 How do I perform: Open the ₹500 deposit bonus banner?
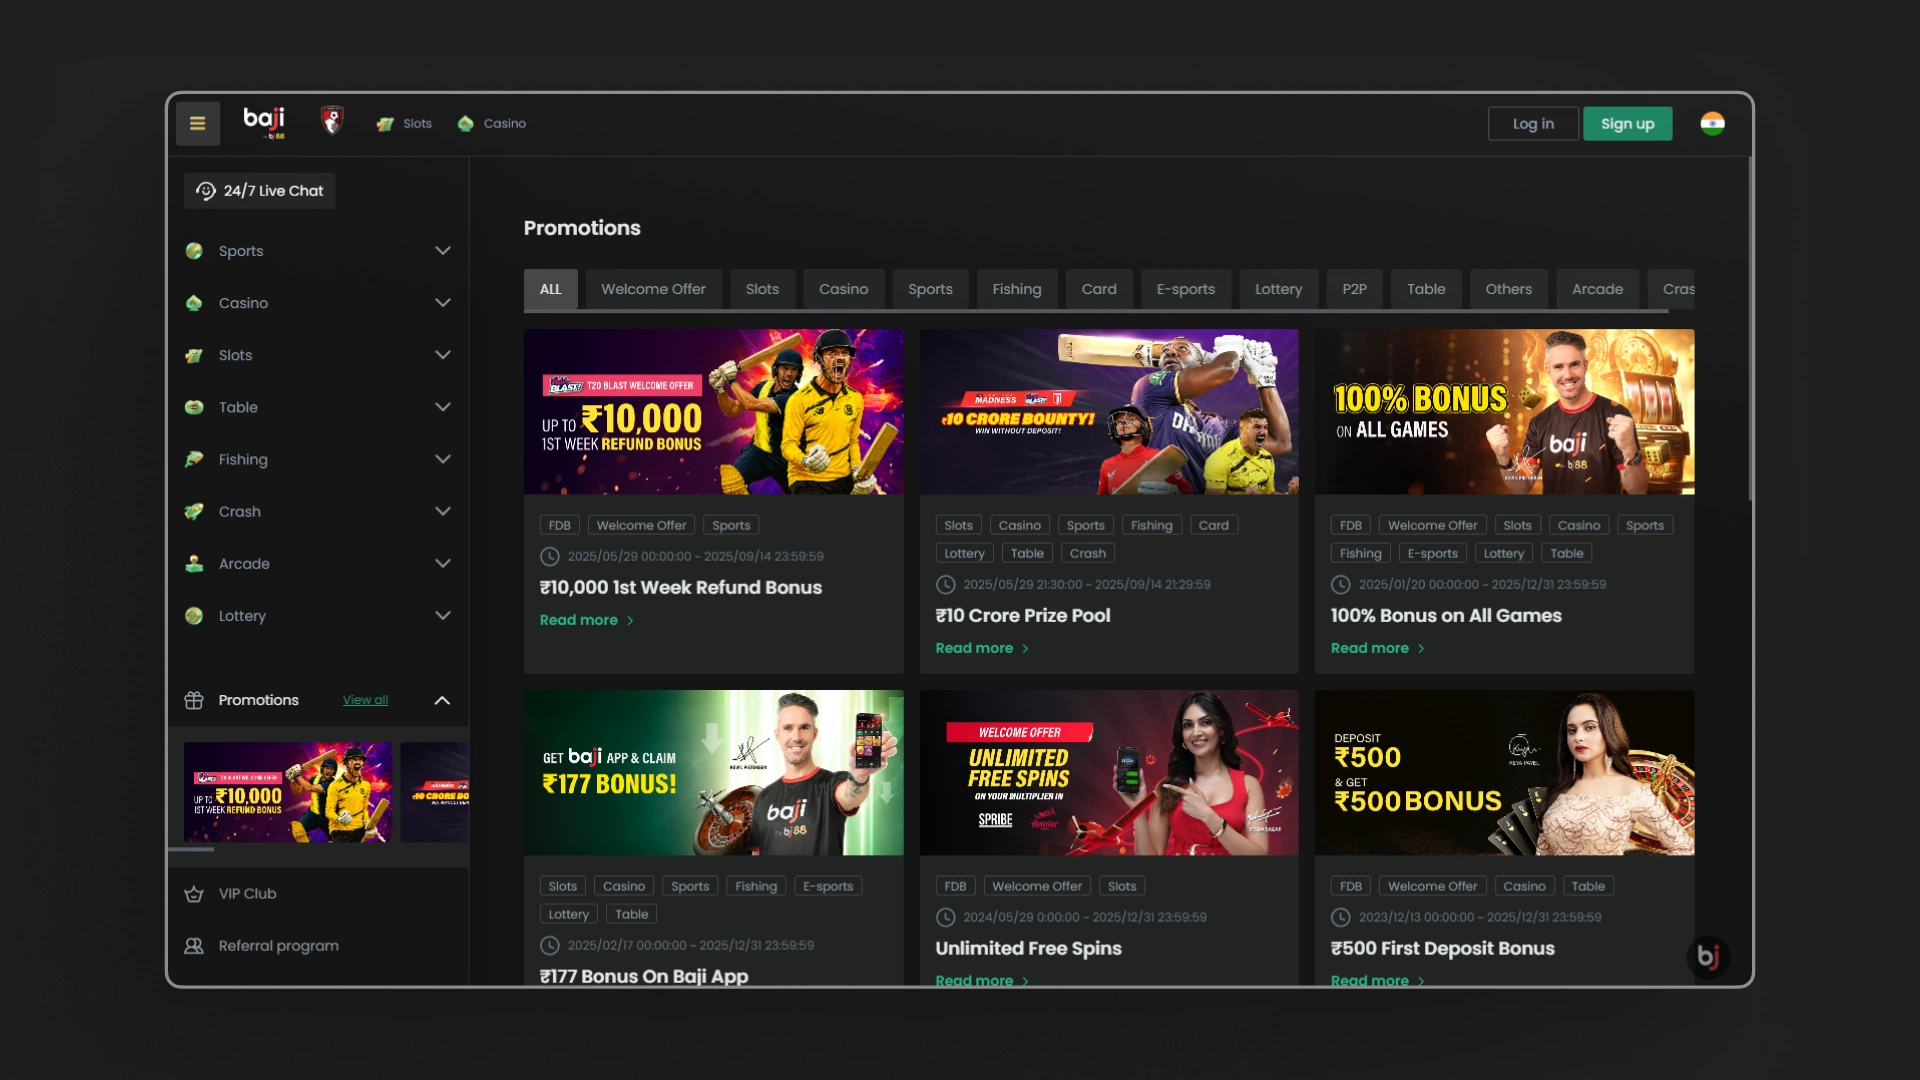(x=1504, y=773)
